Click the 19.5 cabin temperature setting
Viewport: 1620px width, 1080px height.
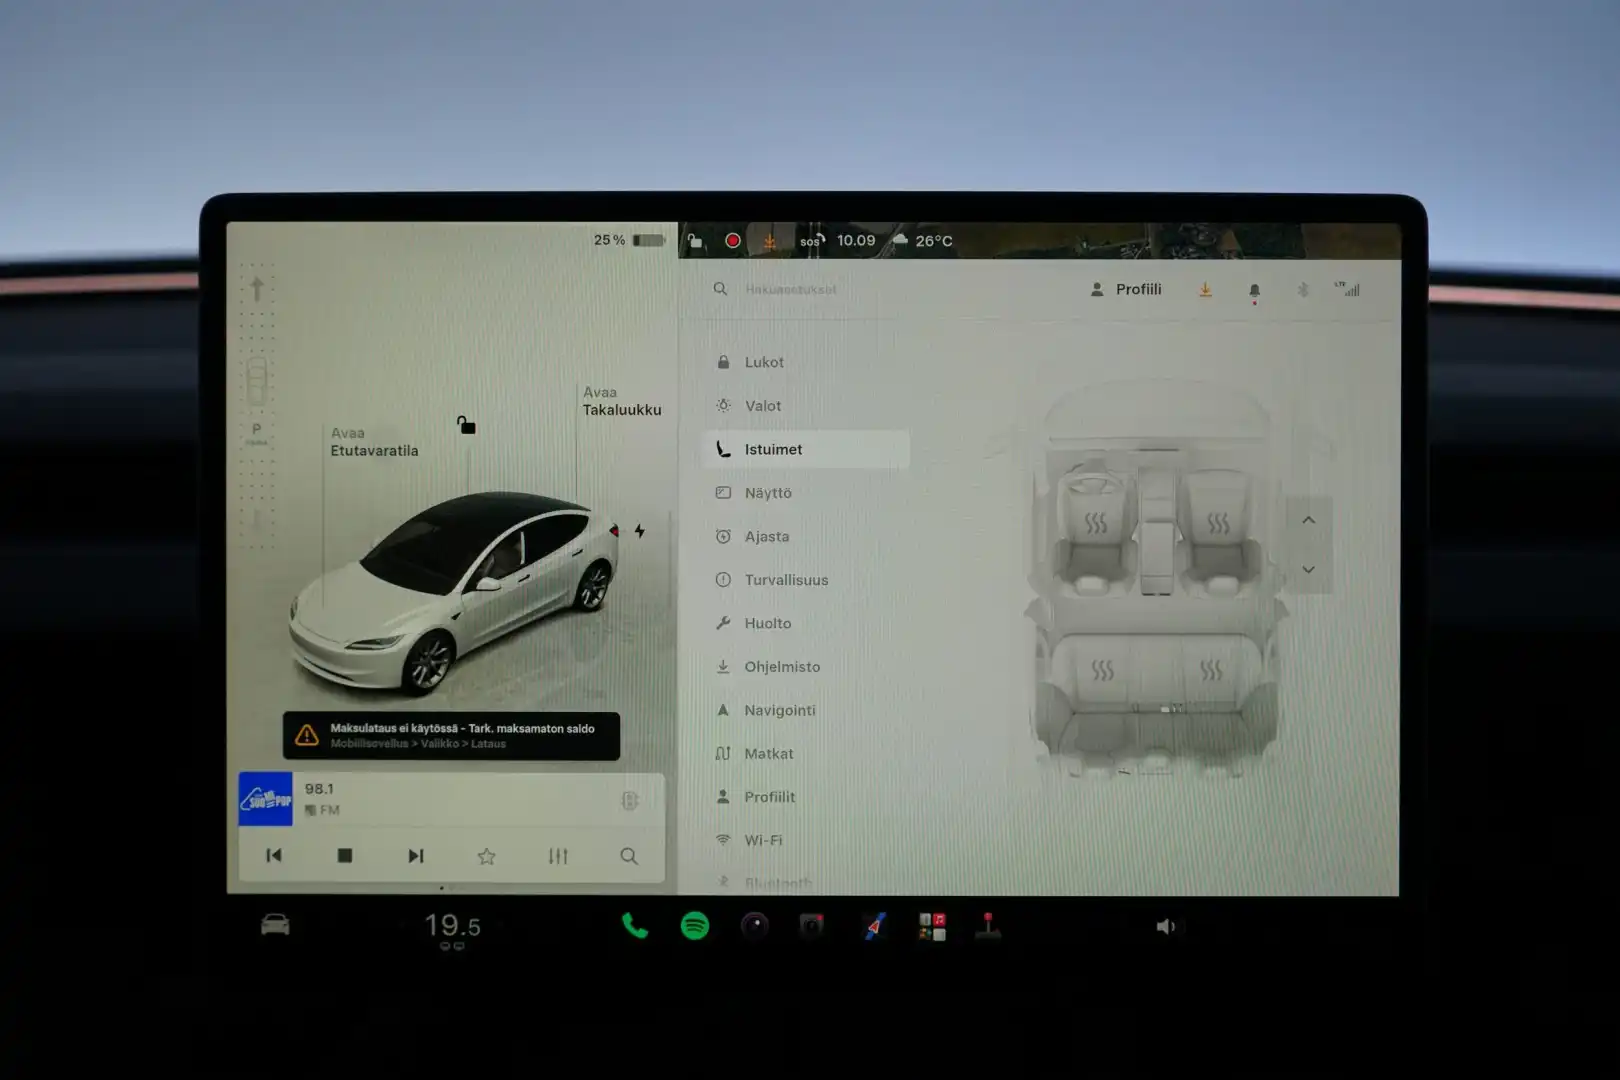pos(452,927)
